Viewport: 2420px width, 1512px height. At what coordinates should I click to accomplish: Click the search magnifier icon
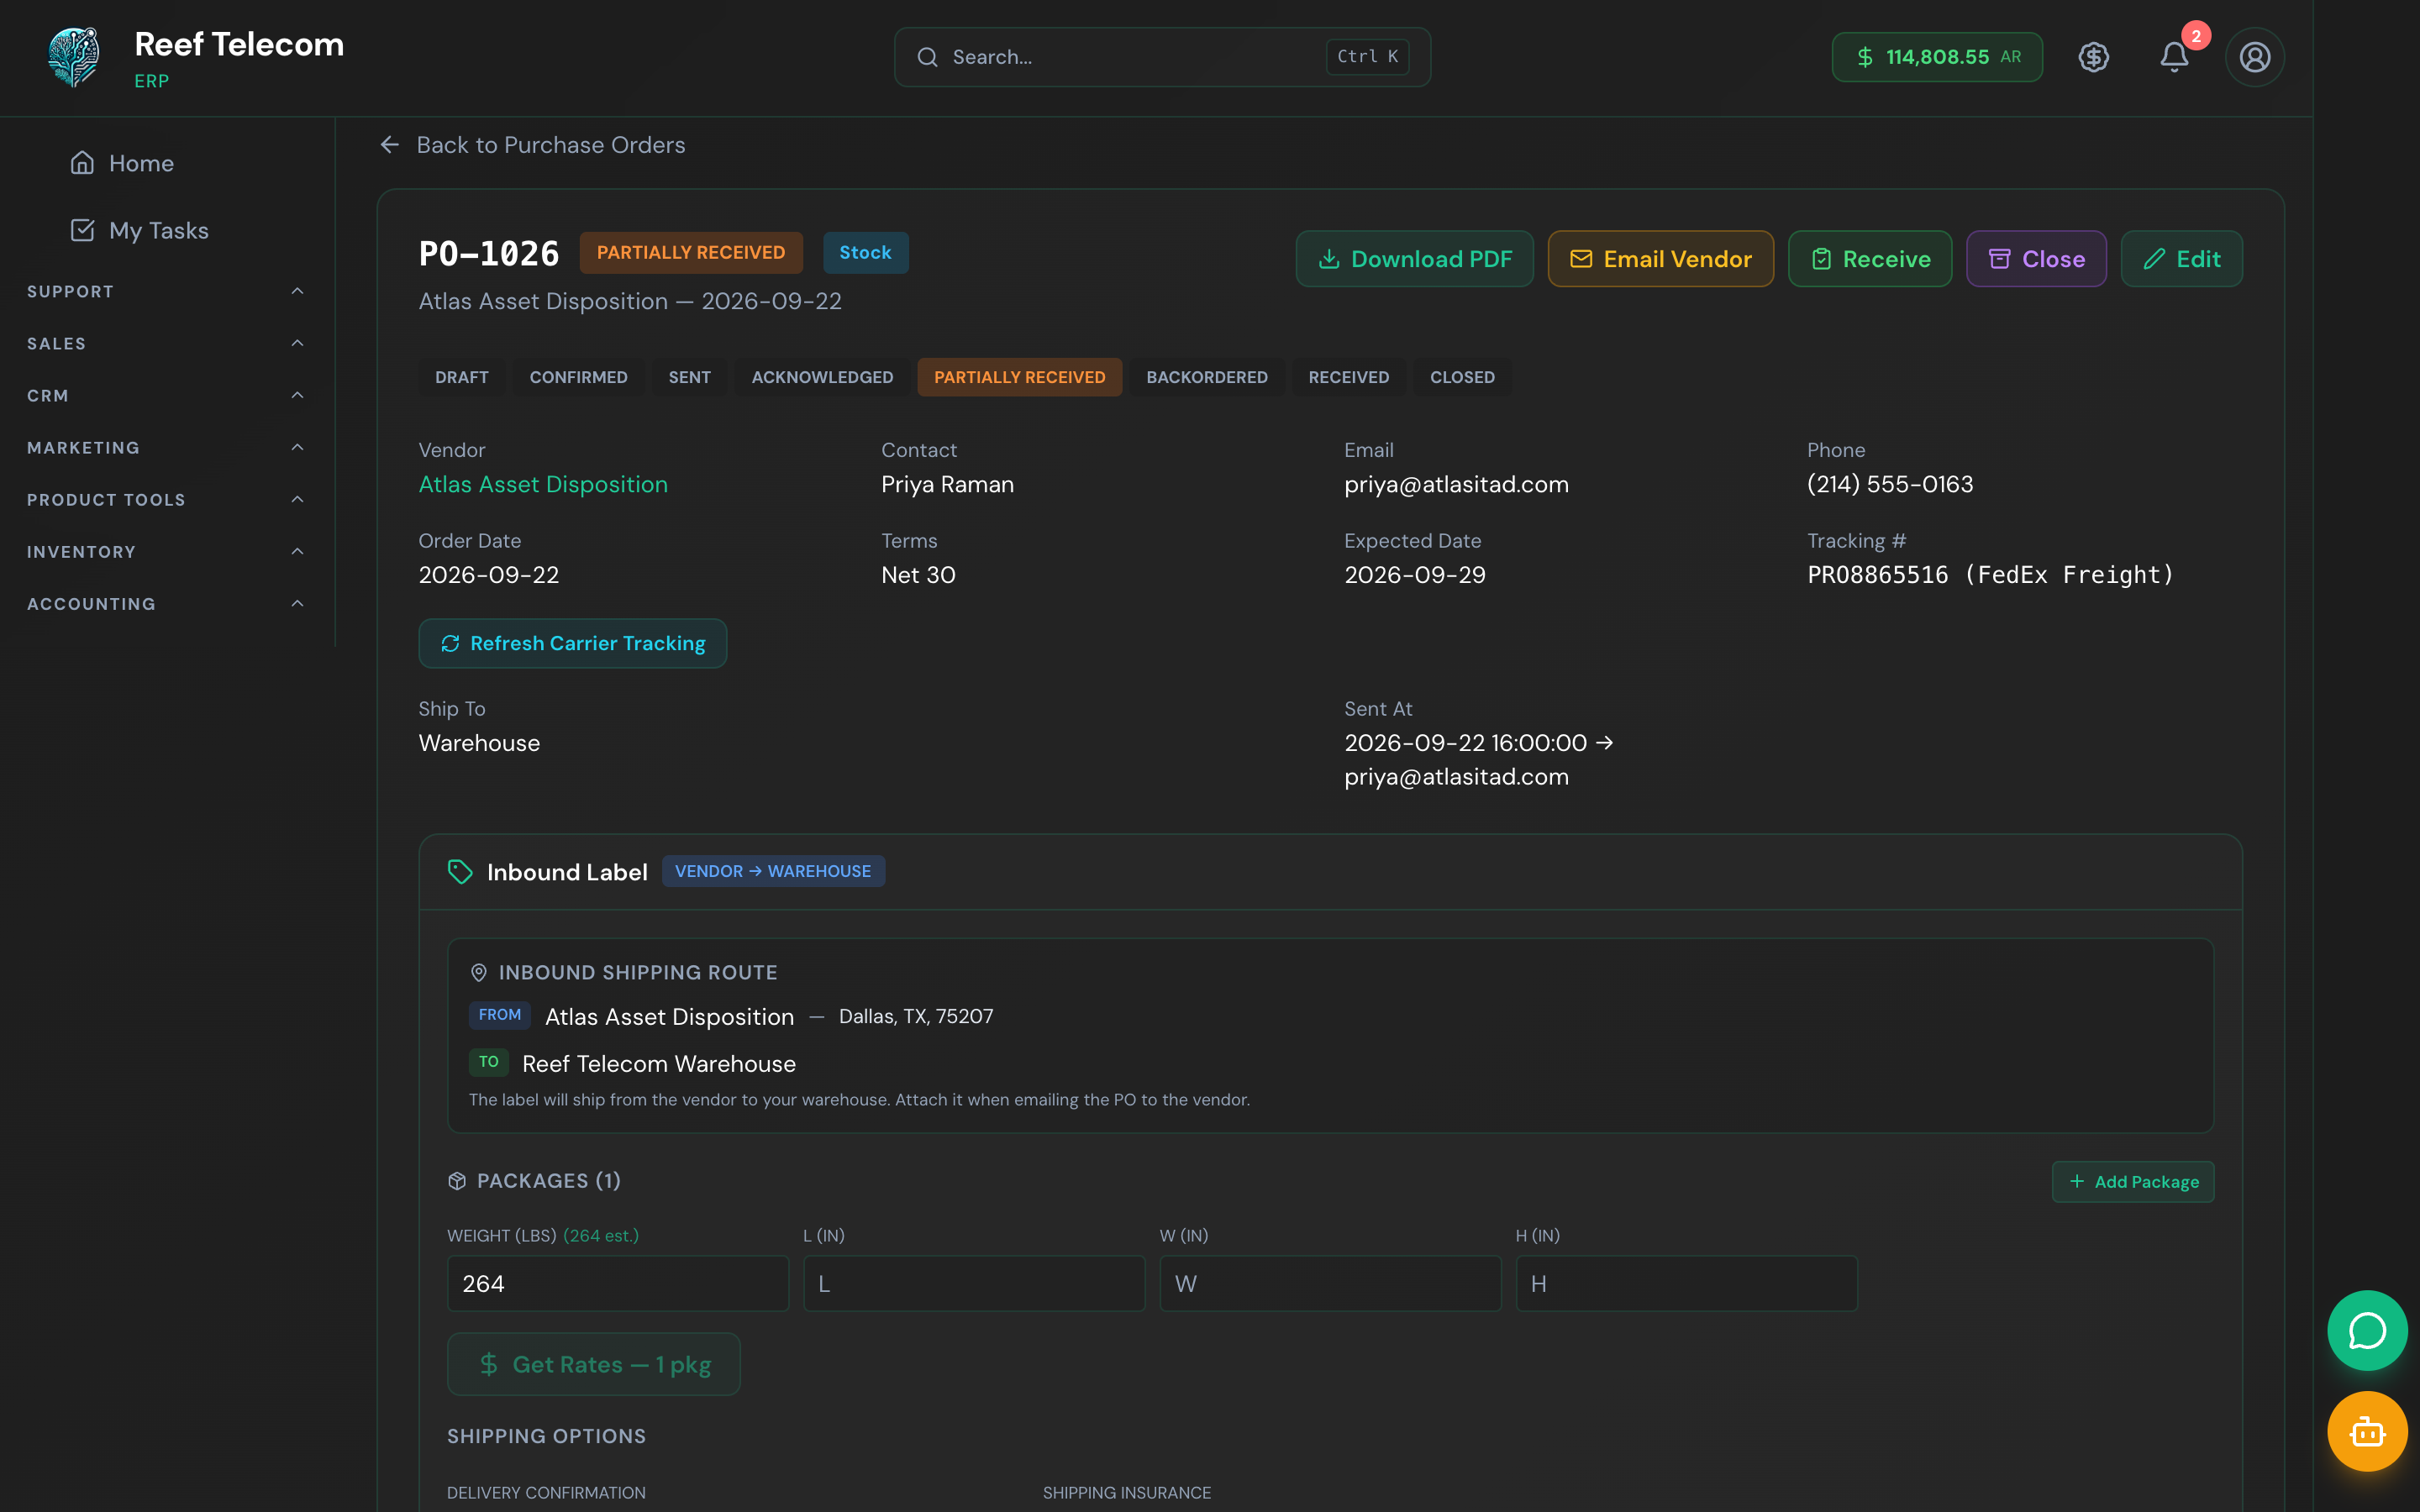pos(928,57)
